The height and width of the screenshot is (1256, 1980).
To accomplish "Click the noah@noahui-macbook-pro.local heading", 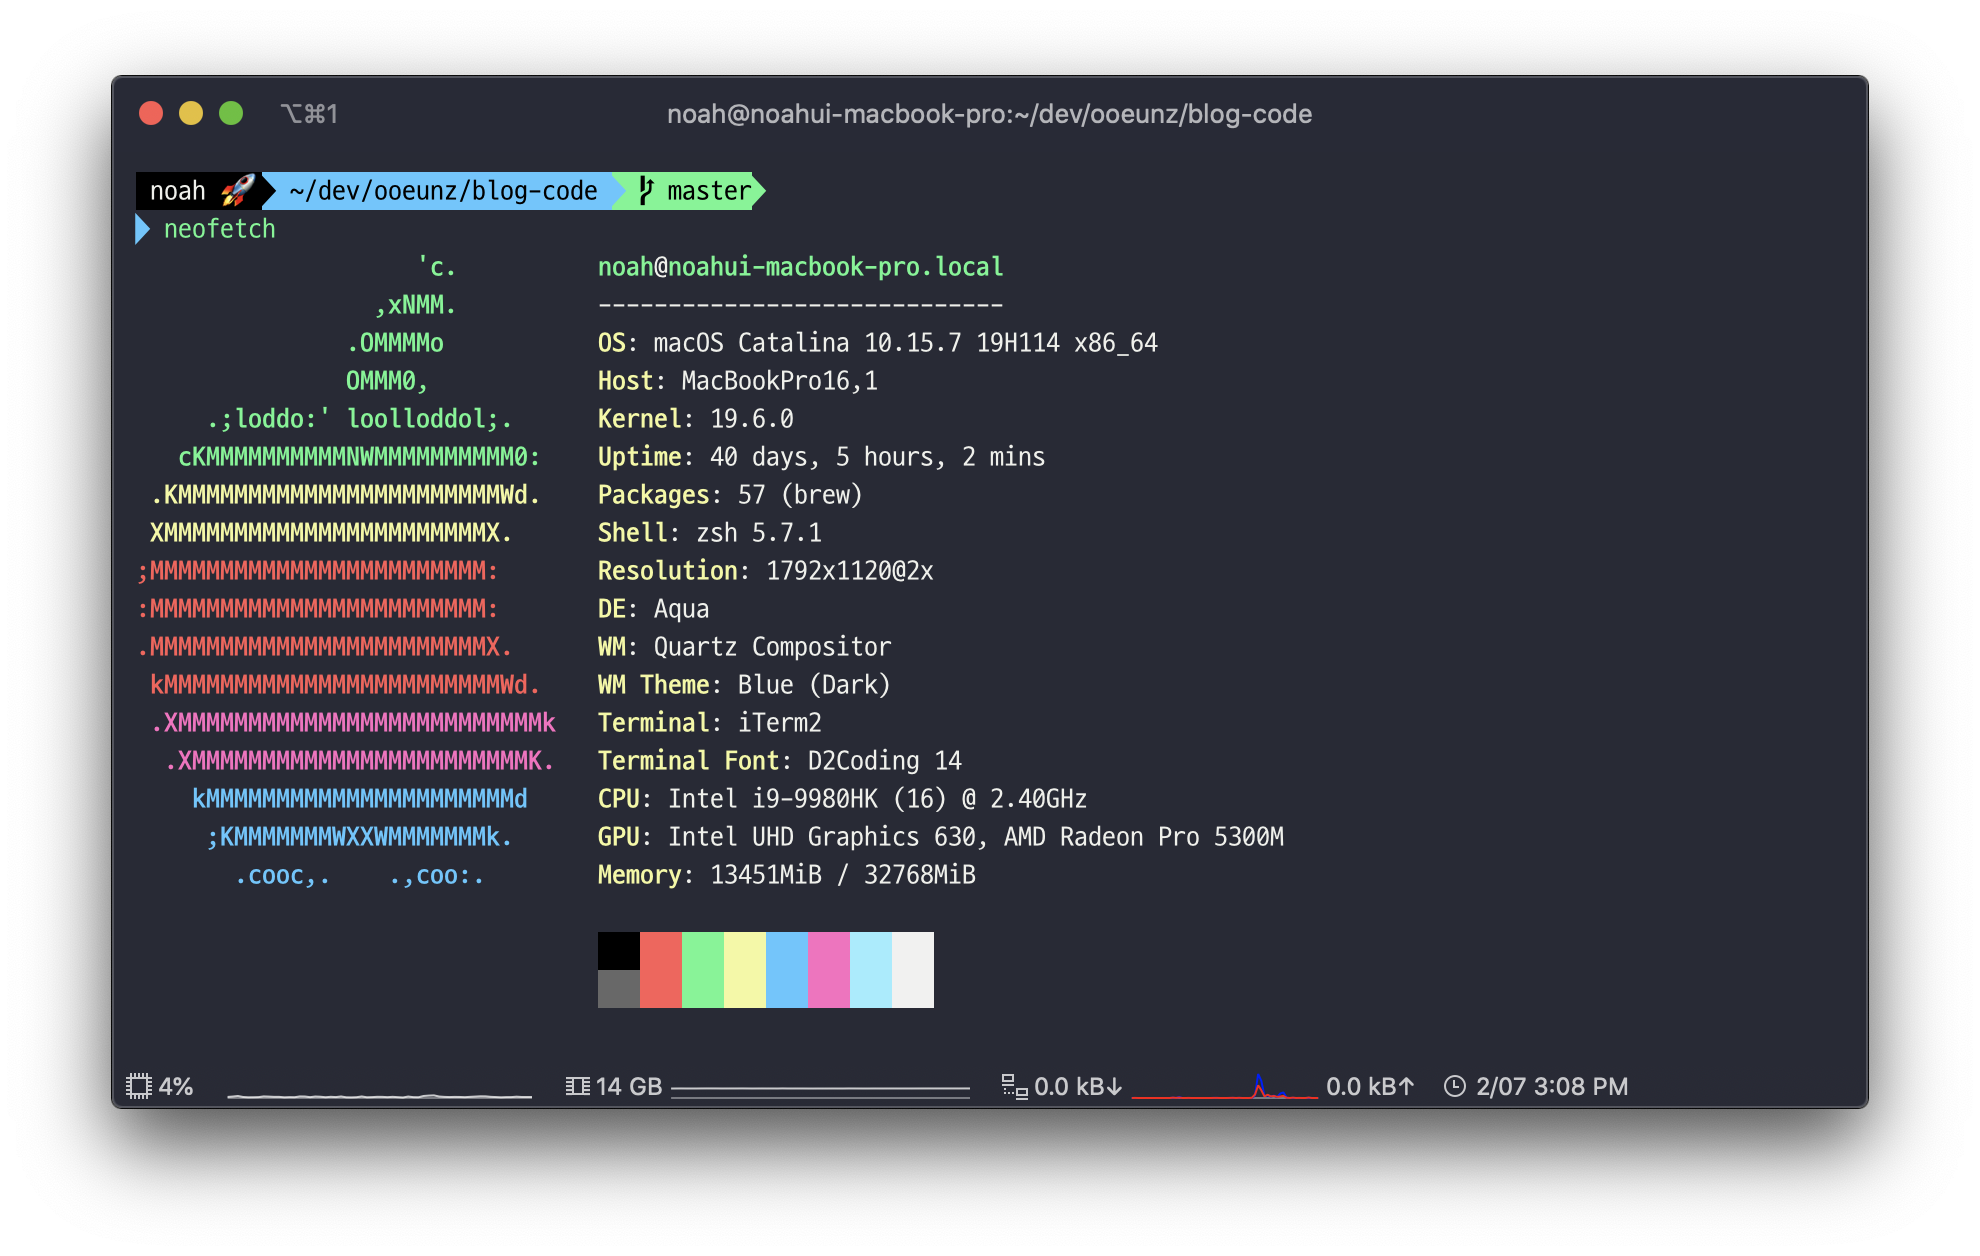I will pos(800,267).
